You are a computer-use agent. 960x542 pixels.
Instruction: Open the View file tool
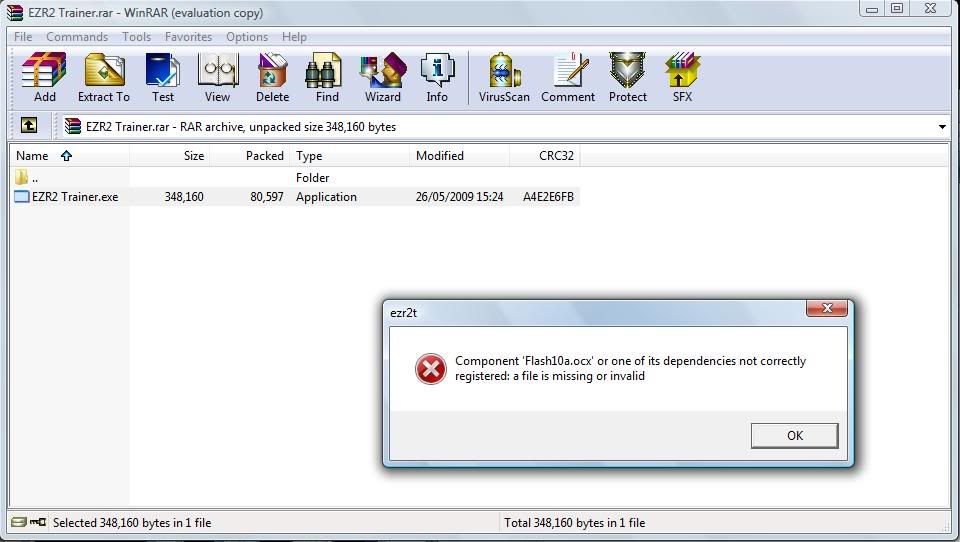(217, 77)
